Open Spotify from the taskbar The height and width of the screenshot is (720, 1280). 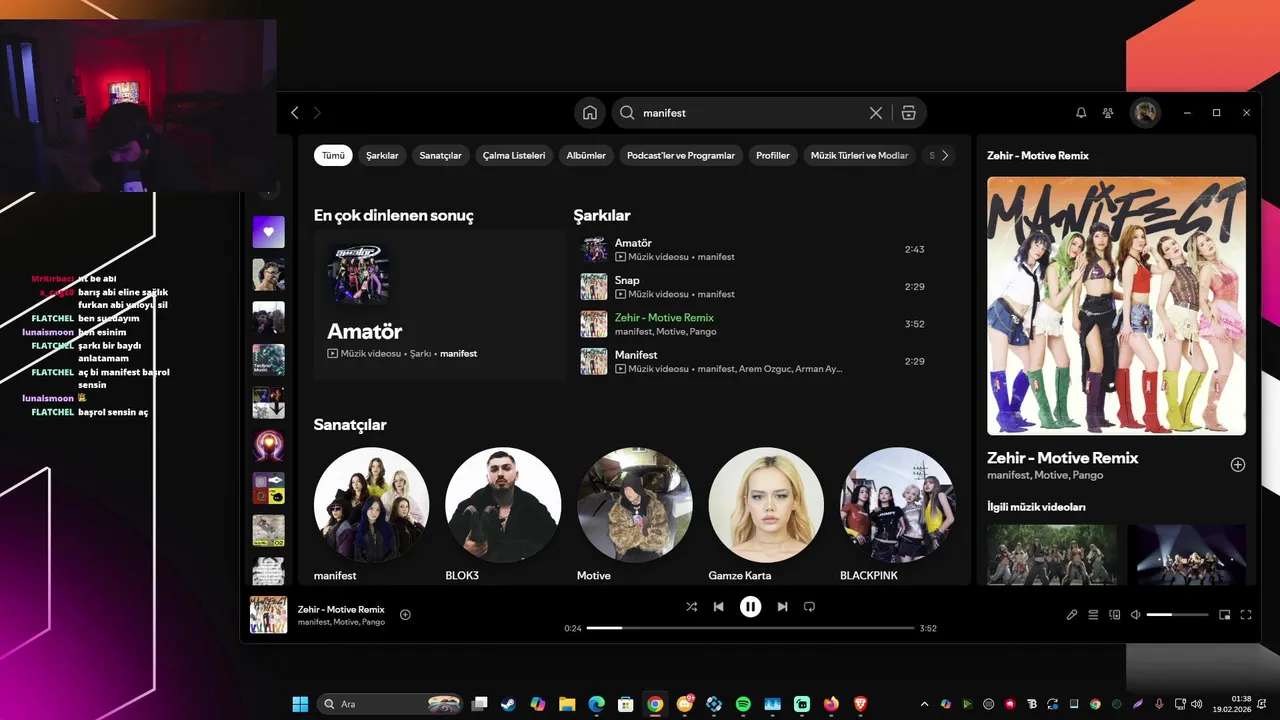743,704
